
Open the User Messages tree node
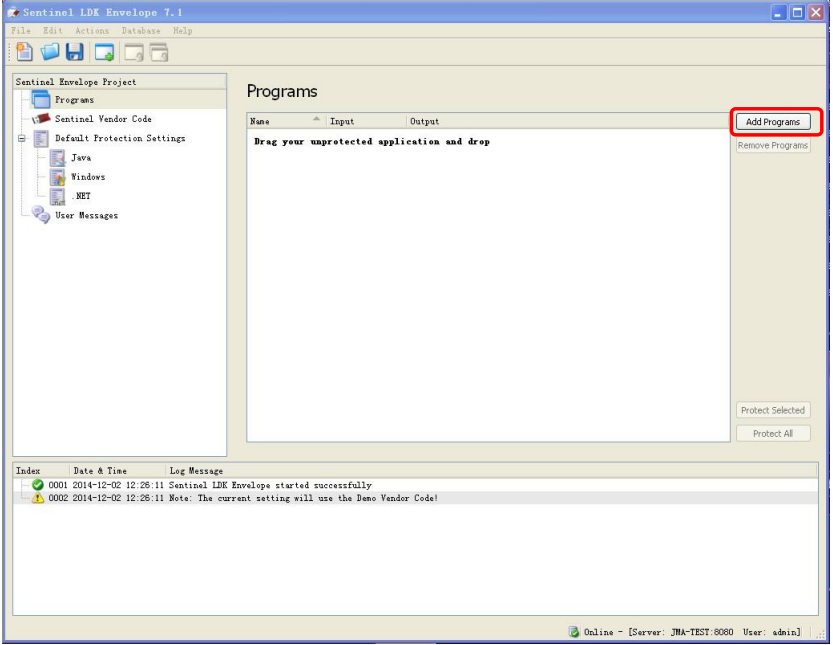(85, 215)
